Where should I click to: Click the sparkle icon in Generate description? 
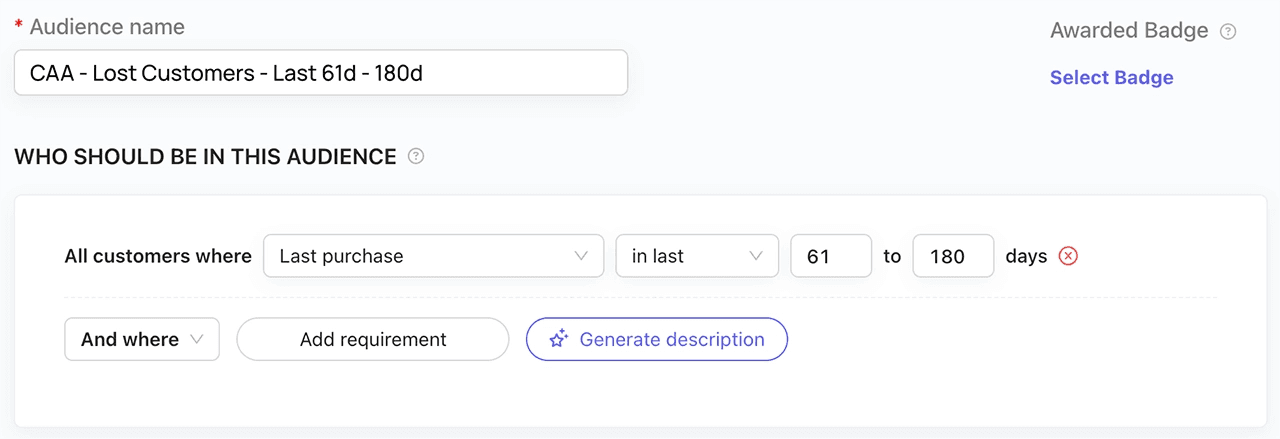[x=559, y=340]
